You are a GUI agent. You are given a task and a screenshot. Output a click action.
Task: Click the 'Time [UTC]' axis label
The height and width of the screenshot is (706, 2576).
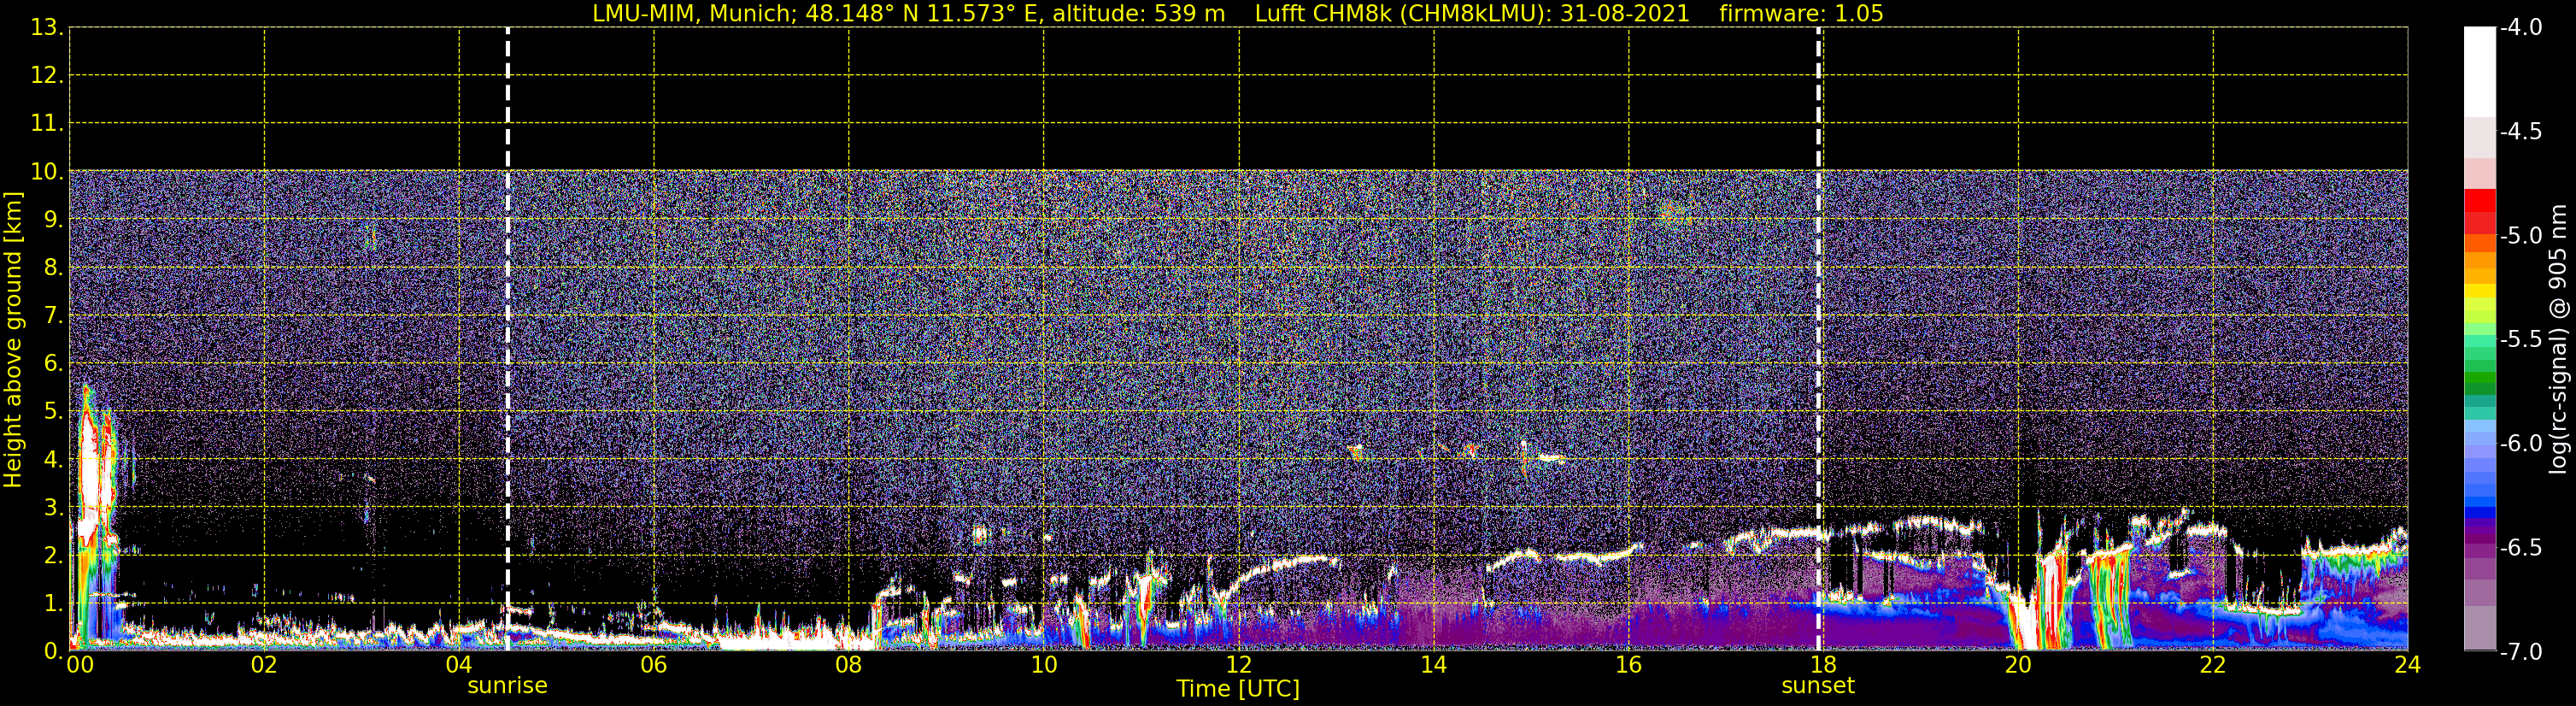pyautogui.click(x=1238, y=689)
